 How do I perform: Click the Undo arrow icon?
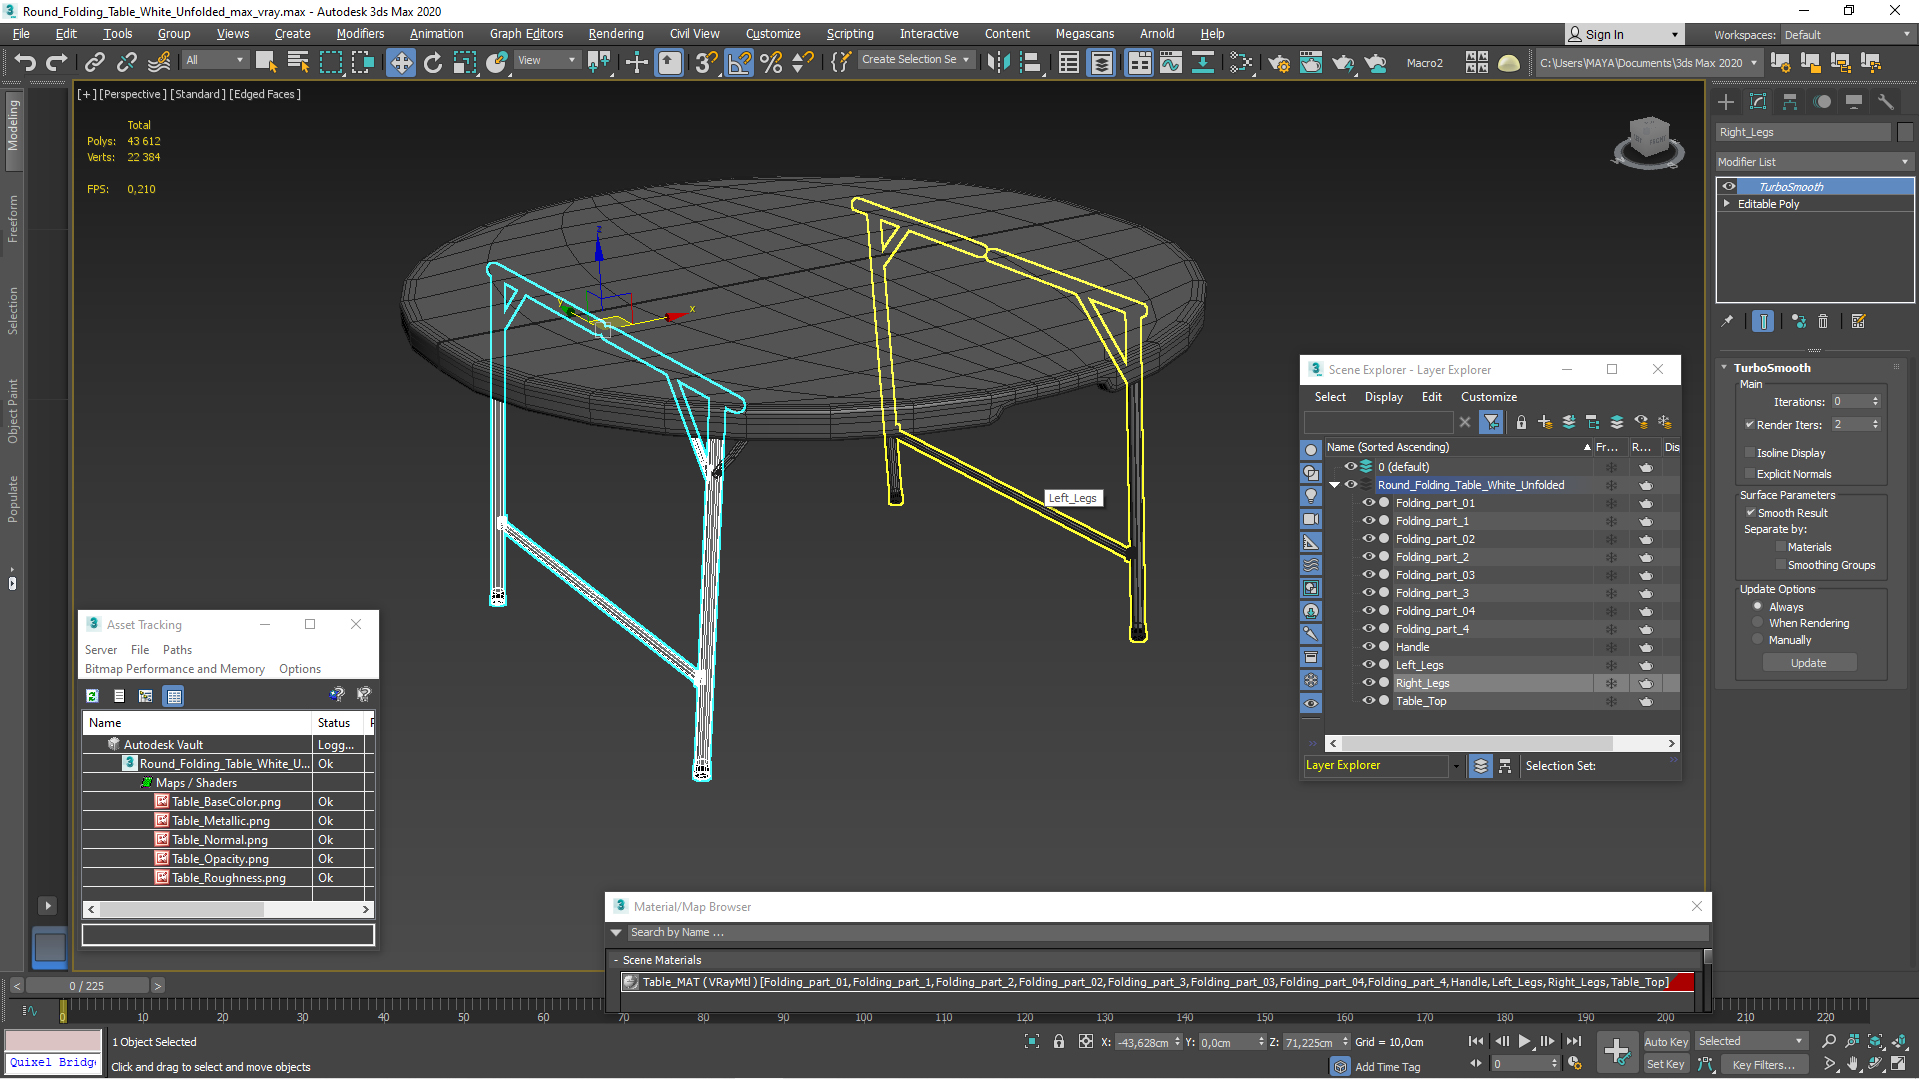[25, 62]
